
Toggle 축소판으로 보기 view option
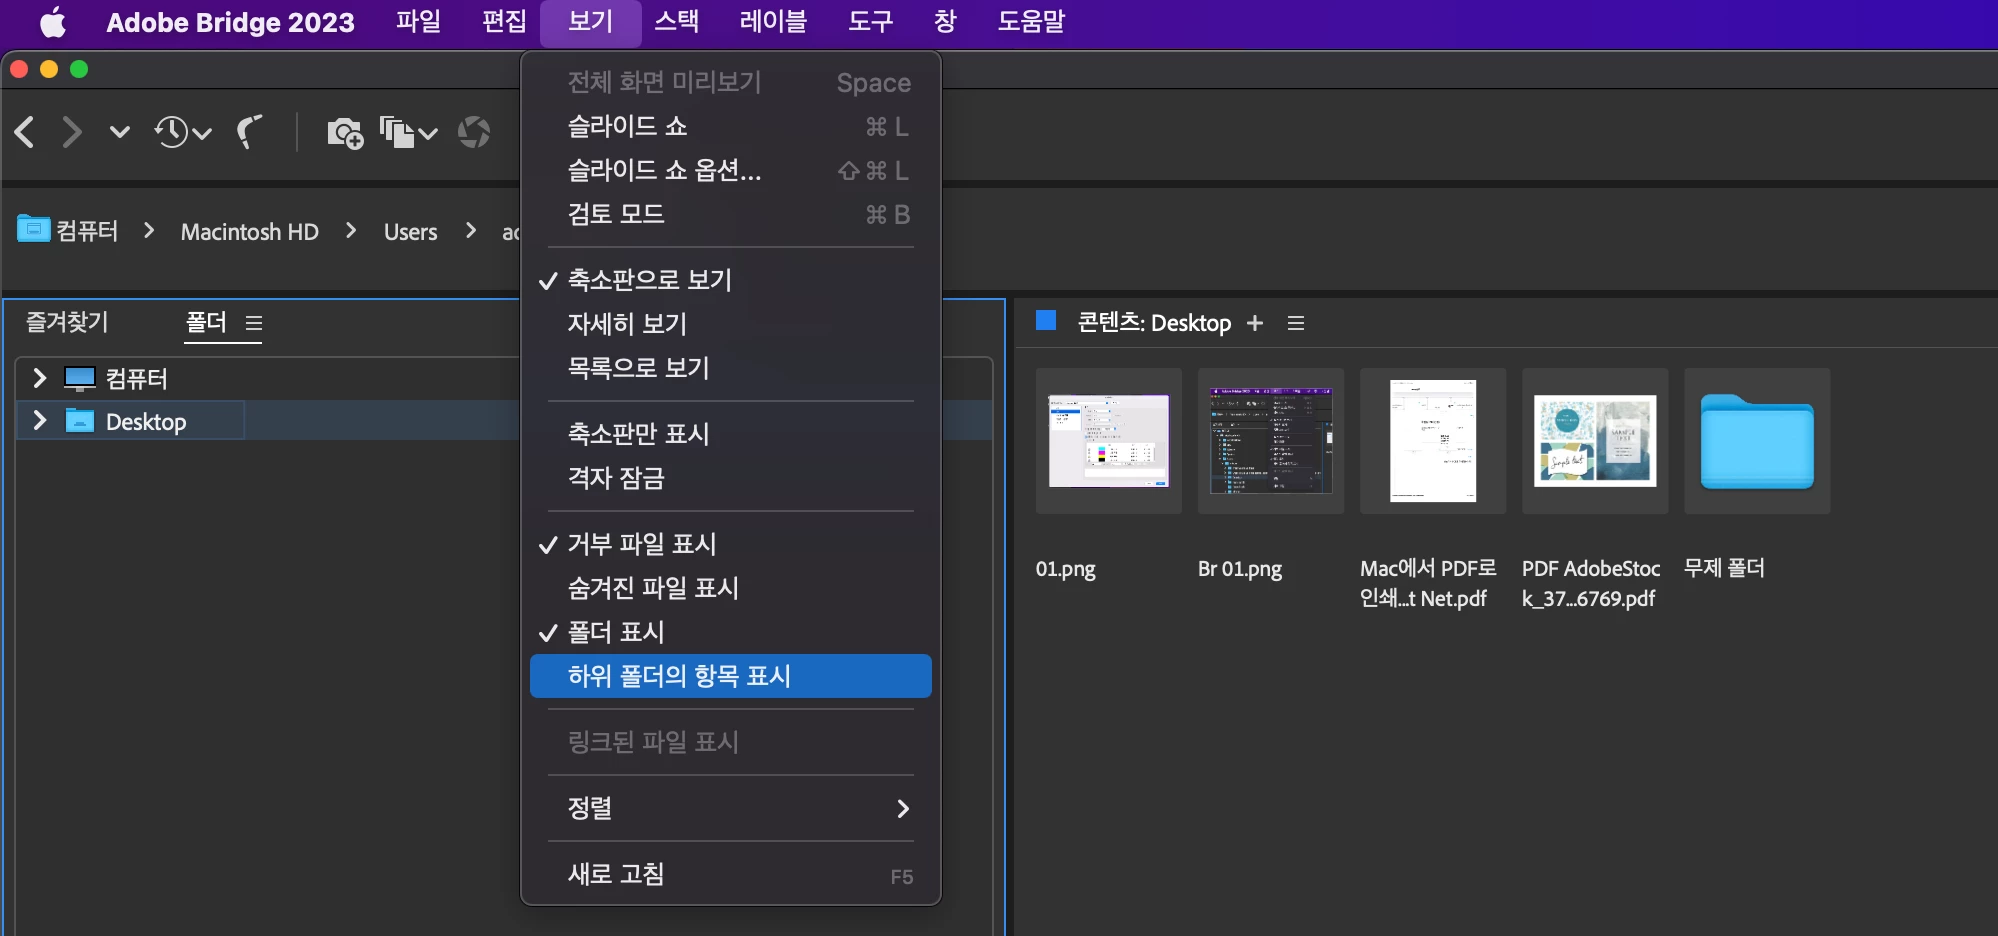(x=731, y=281)
